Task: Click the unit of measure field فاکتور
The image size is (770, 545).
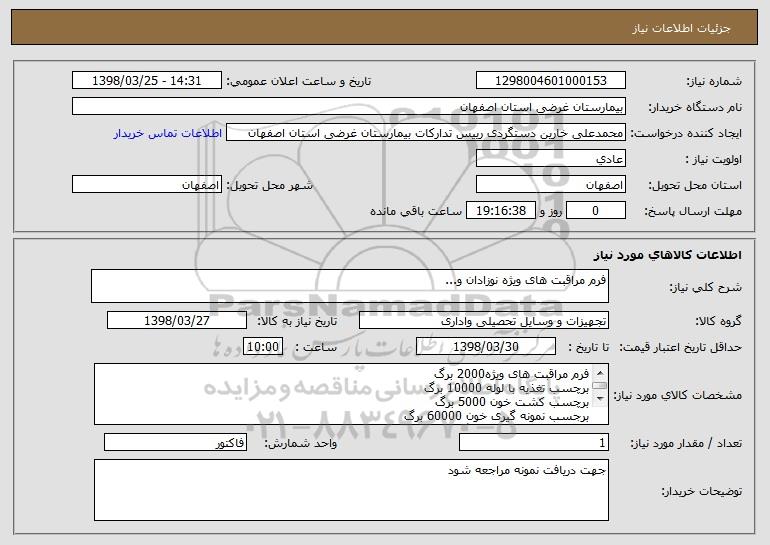Action: 175,442
